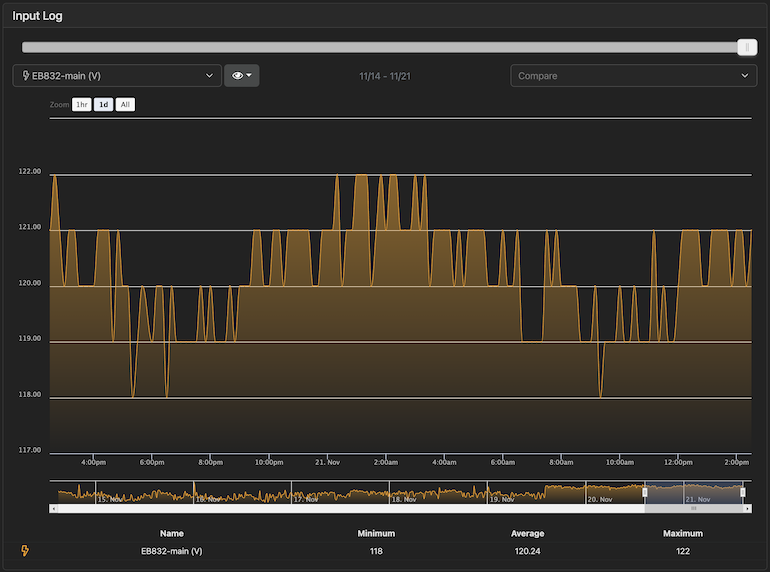Viewport: 770px width, 572px height.
Task: Click the 6:00pm x-axis label
Action: [x=152, y=462]
